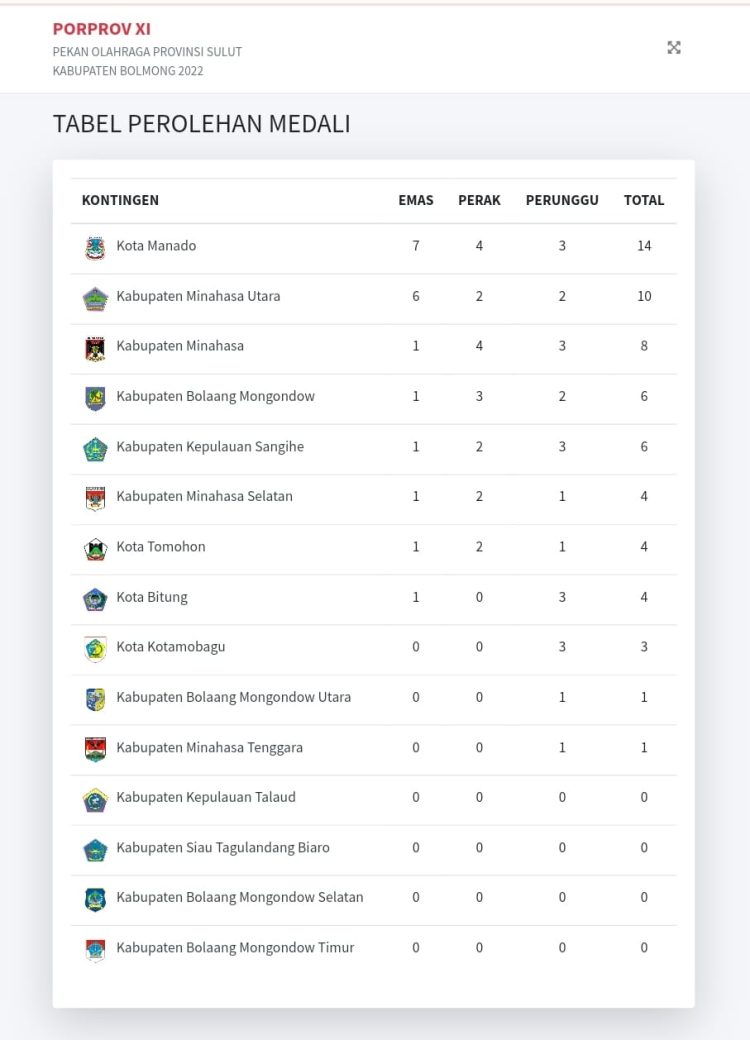Sort table by the PERAK column
The width and height of the screenshot is (750, 1040).
tap(479, 200)
